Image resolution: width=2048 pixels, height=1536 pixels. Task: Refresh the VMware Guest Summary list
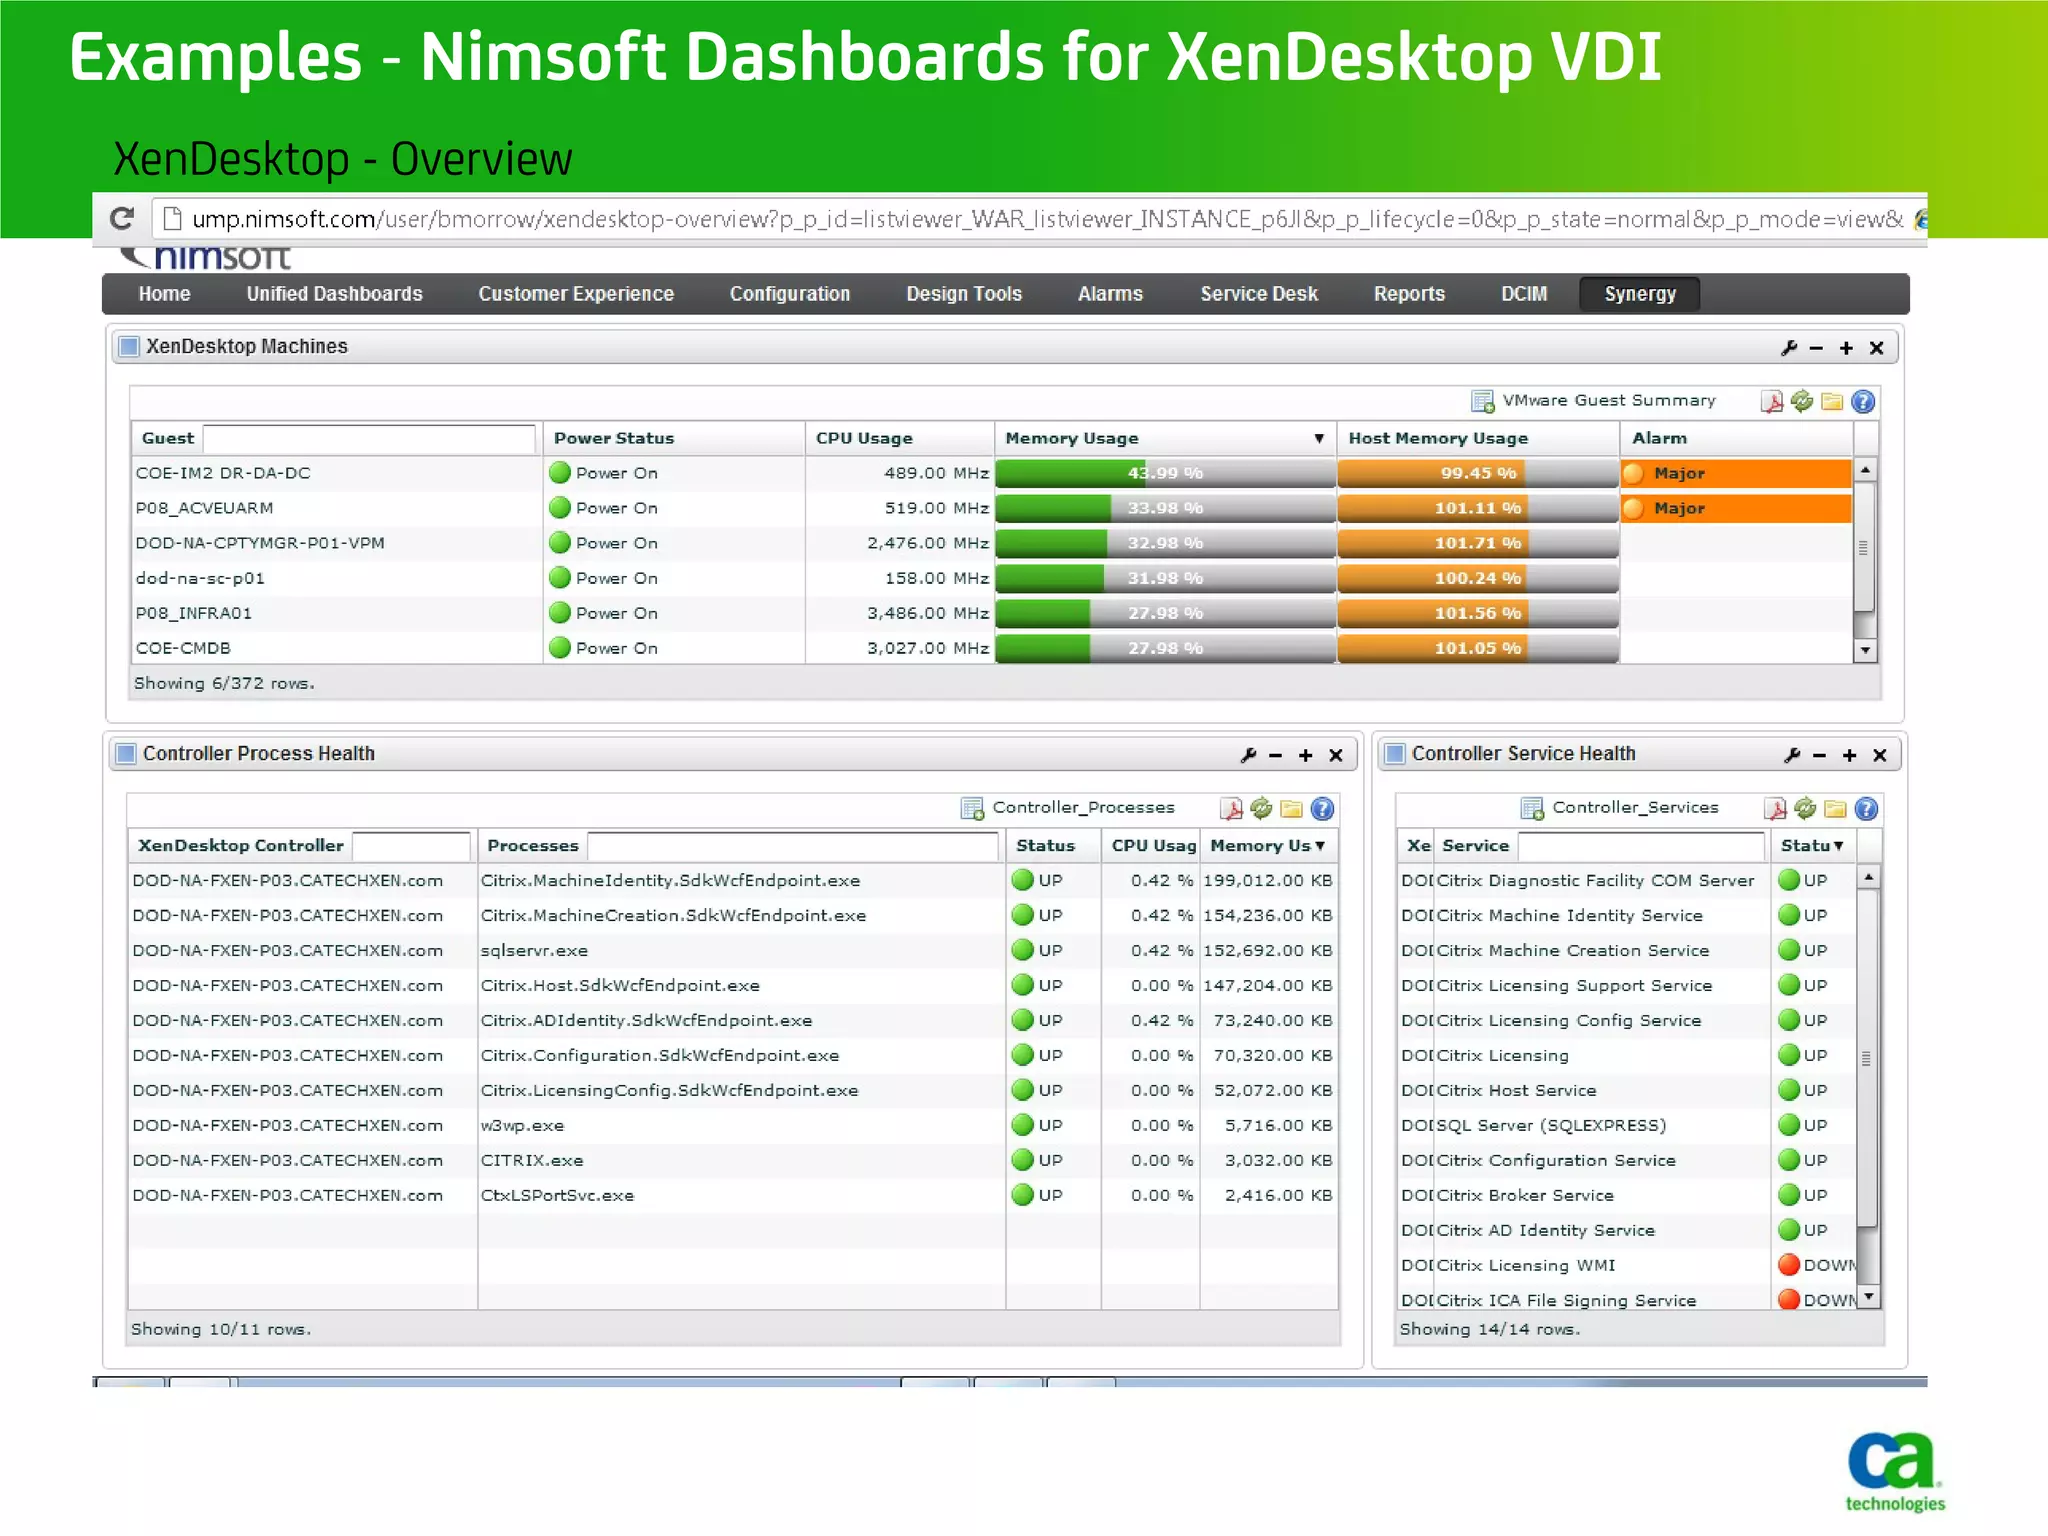click(x=1802, y=401)
